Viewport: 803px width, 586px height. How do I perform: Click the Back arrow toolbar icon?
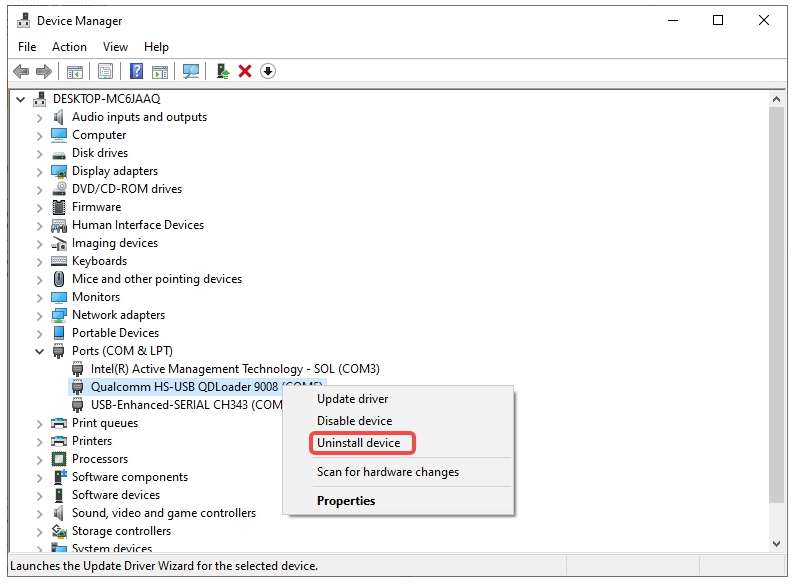click(21, 71)
